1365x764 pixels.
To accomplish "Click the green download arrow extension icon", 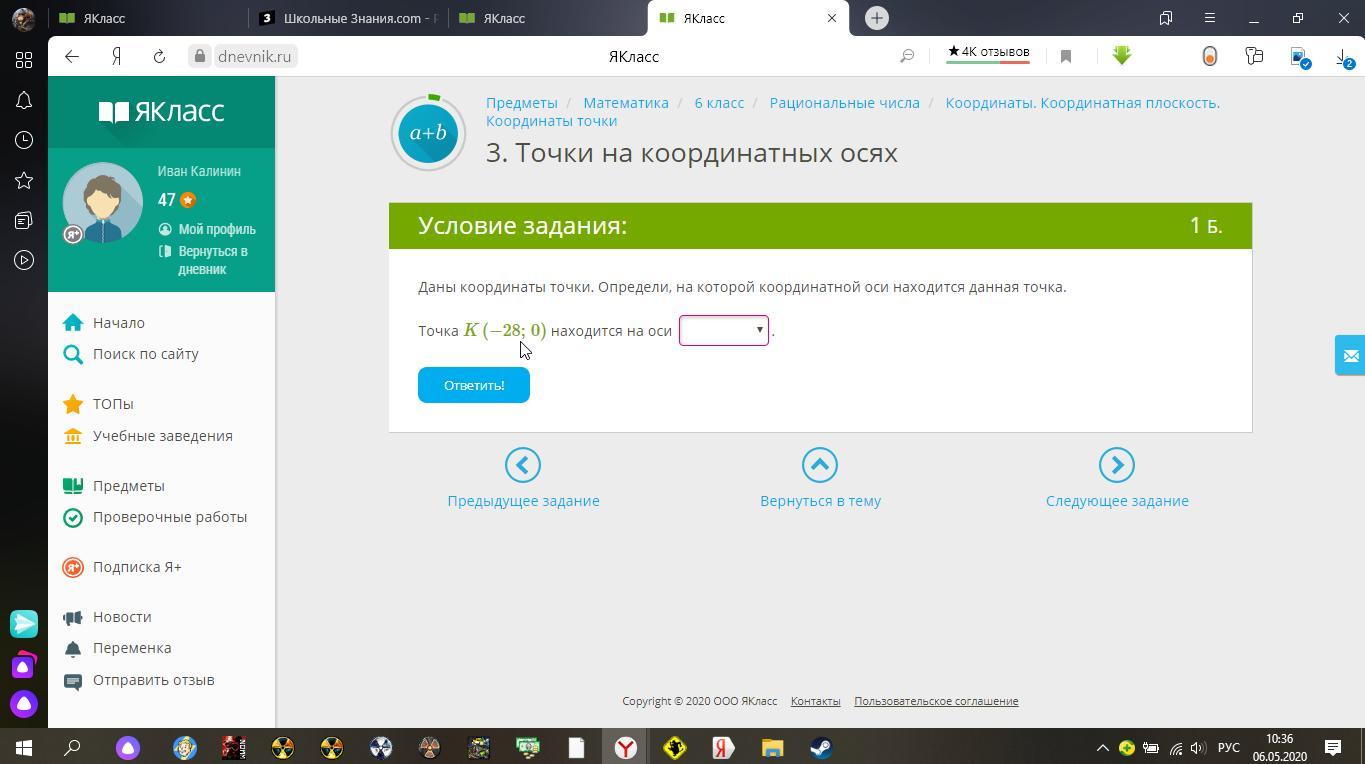I will point(1122,57).
